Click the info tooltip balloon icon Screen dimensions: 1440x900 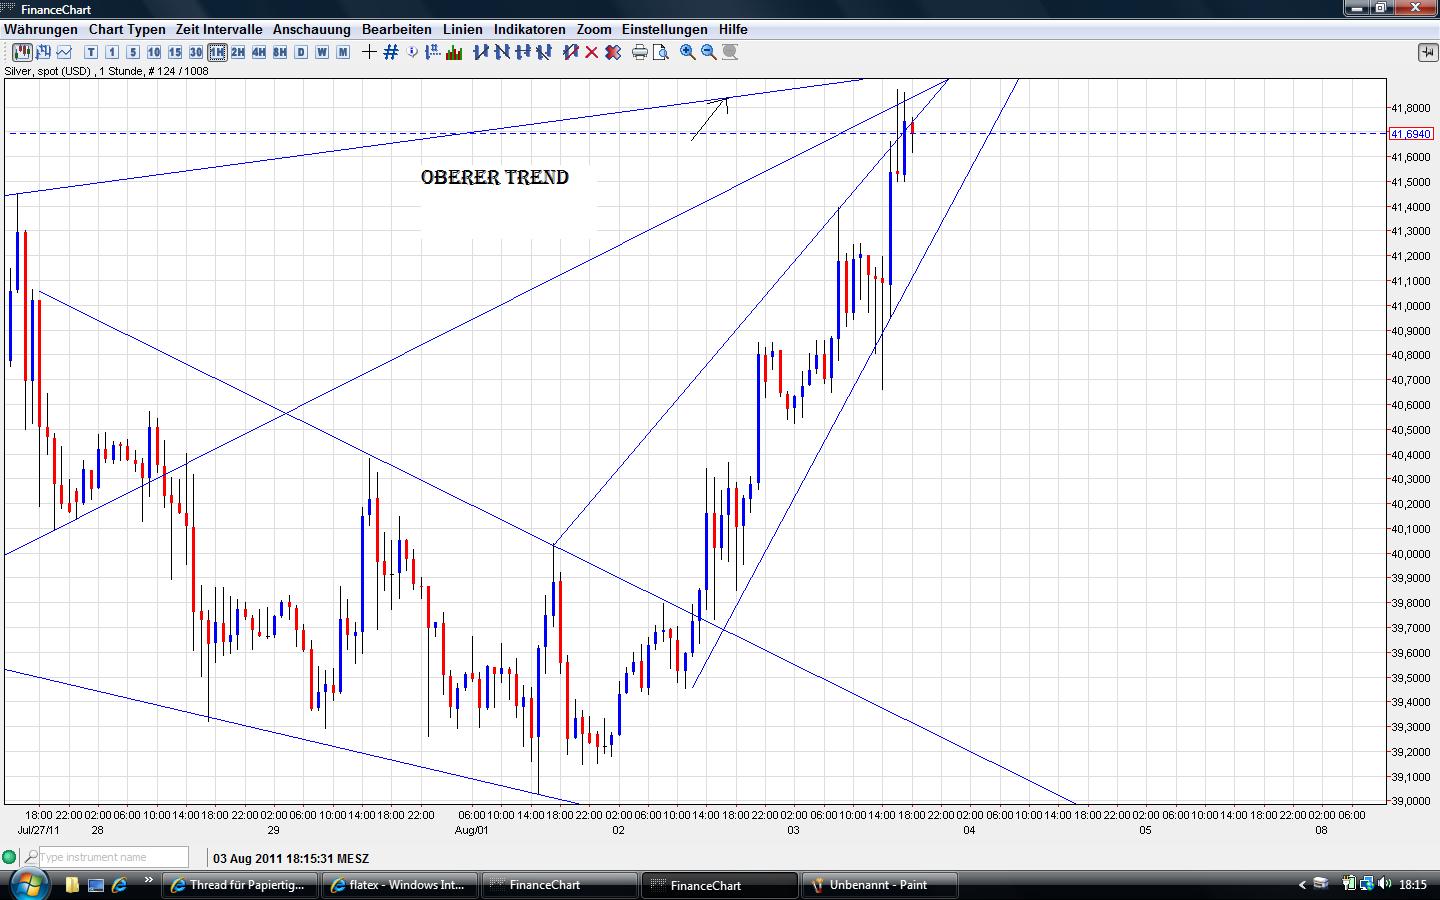point(413,52)
